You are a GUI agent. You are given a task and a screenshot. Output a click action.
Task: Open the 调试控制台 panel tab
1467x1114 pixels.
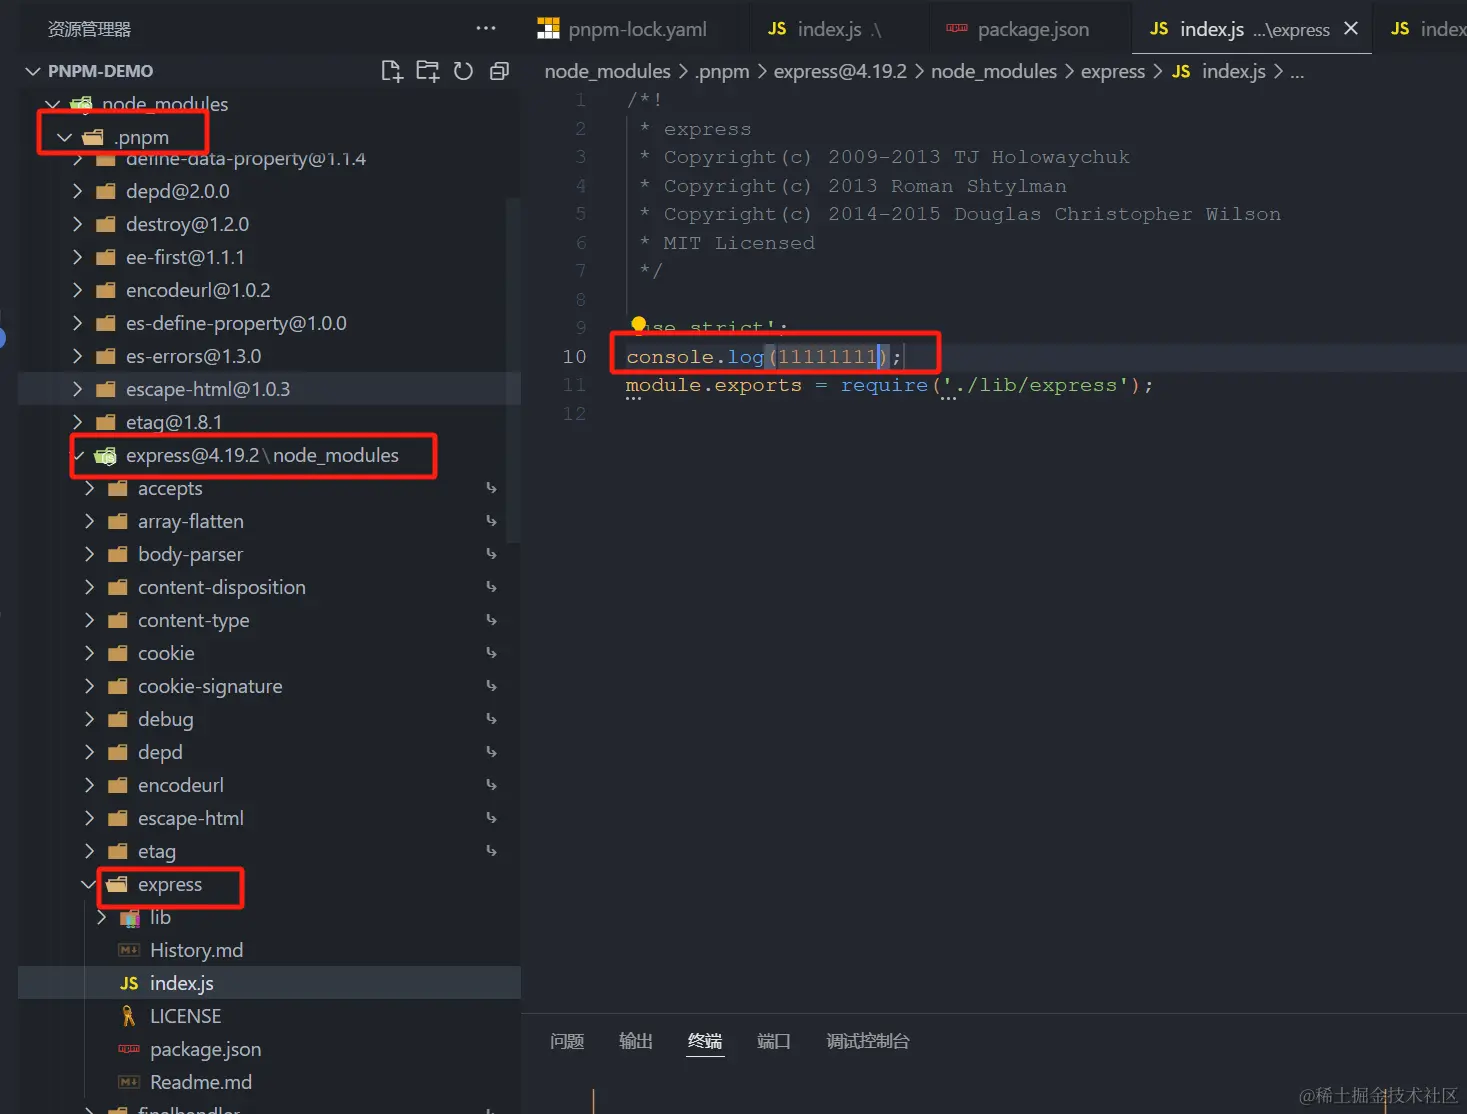coord(868,1041)
